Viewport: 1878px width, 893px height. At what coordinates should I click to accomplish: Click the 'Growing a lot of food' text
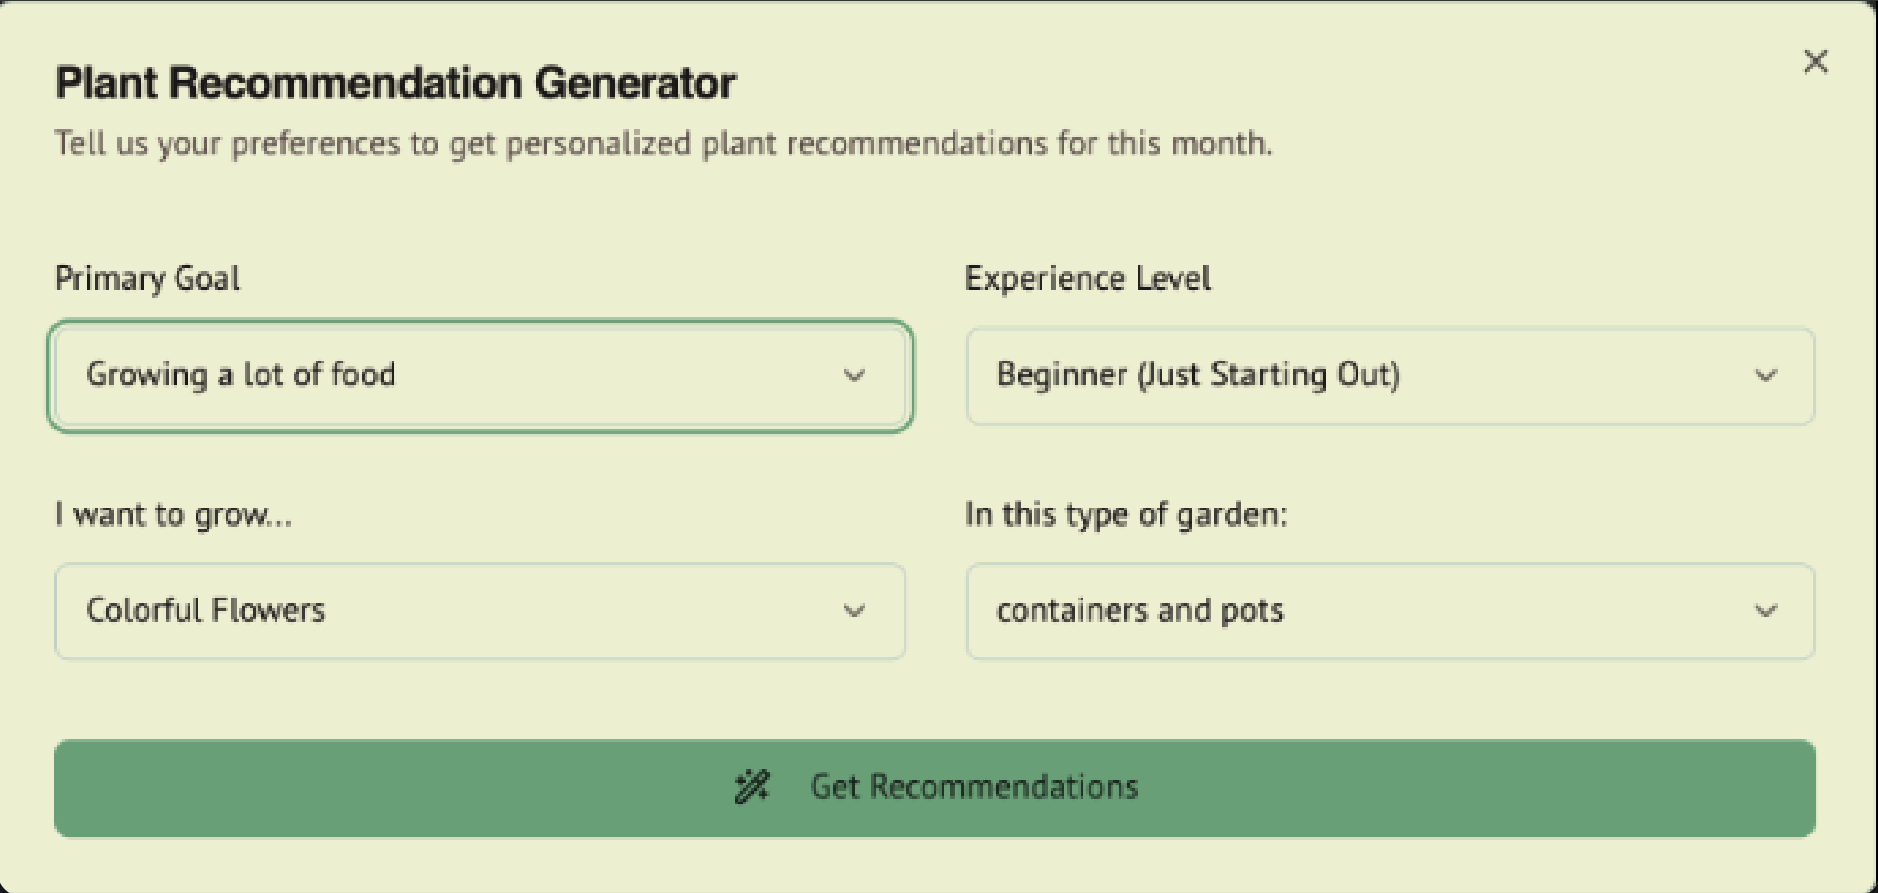point(241,375)
